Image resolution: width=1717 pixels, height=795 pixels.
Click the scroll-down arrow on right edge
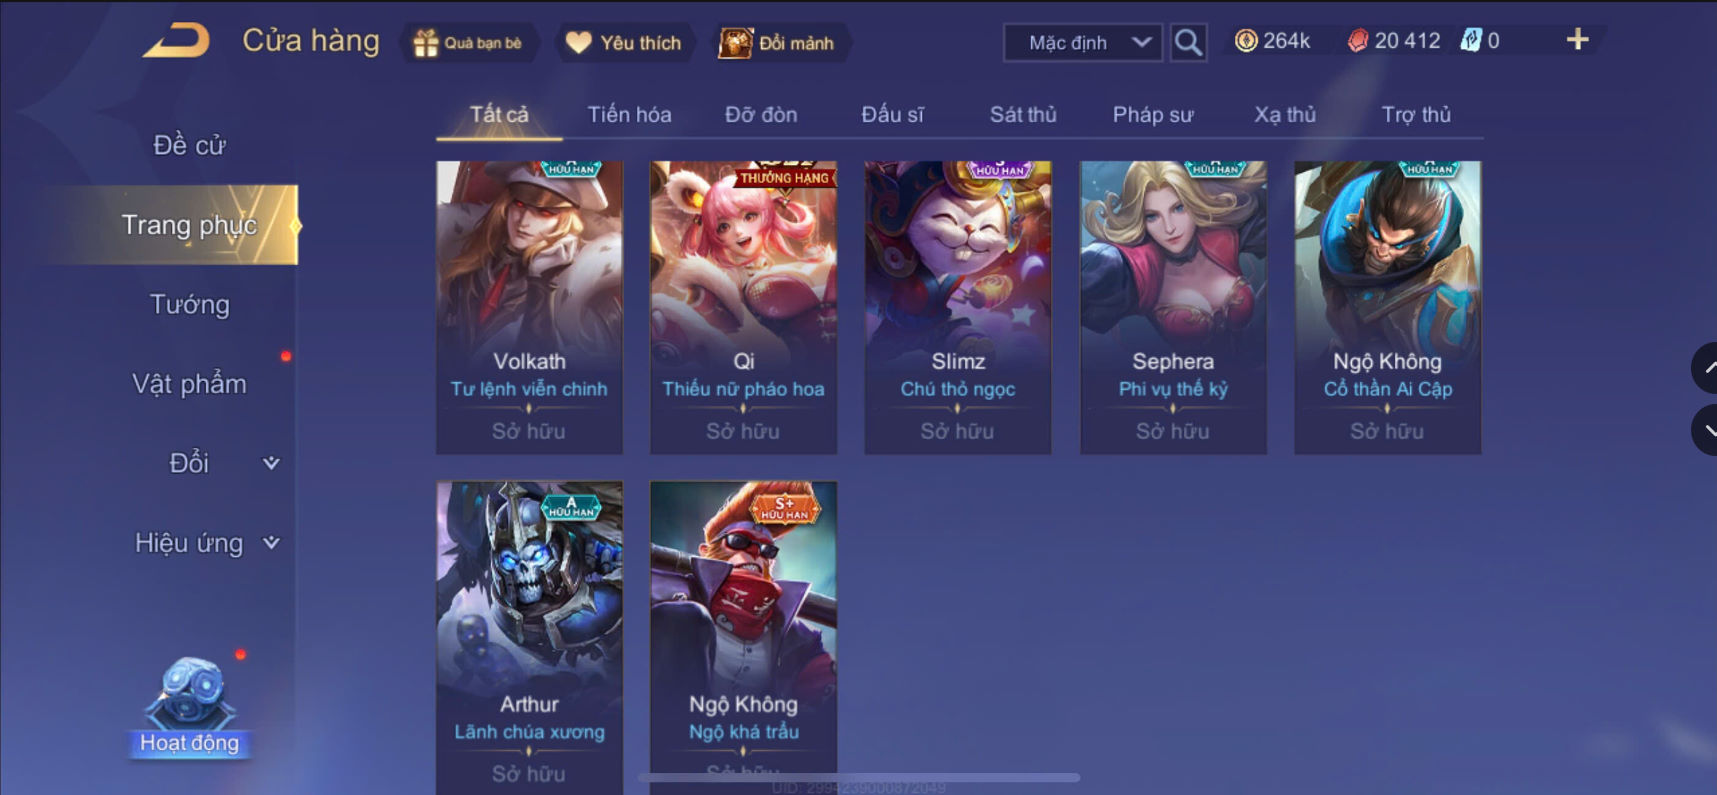point(1705,430)
